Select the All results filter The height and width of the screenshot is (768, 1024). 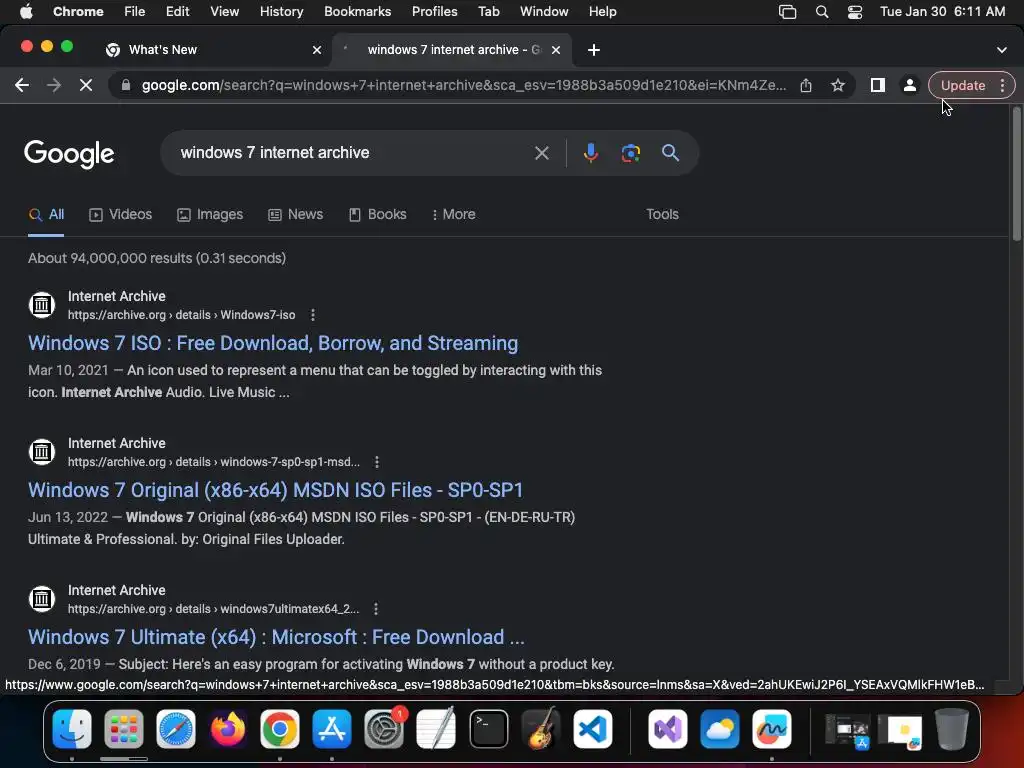46,215
